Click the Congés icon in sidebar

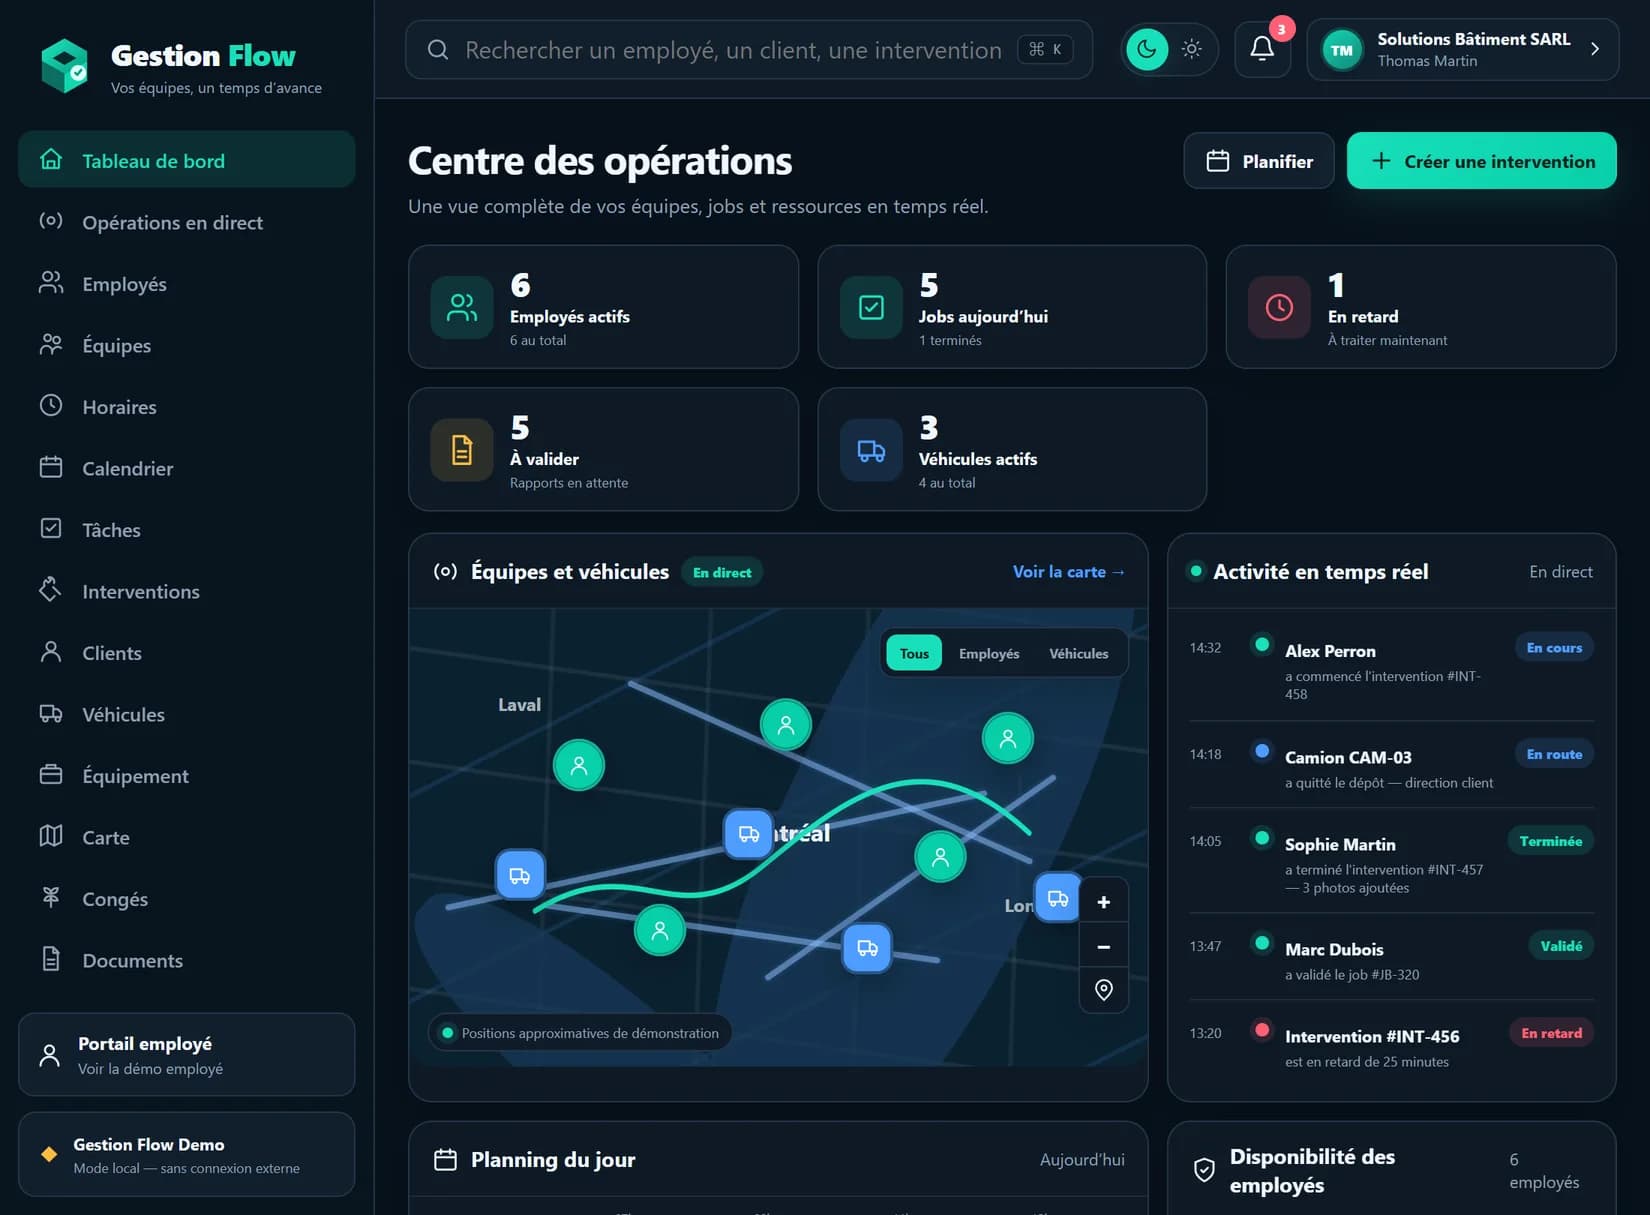tap(51, 898)
